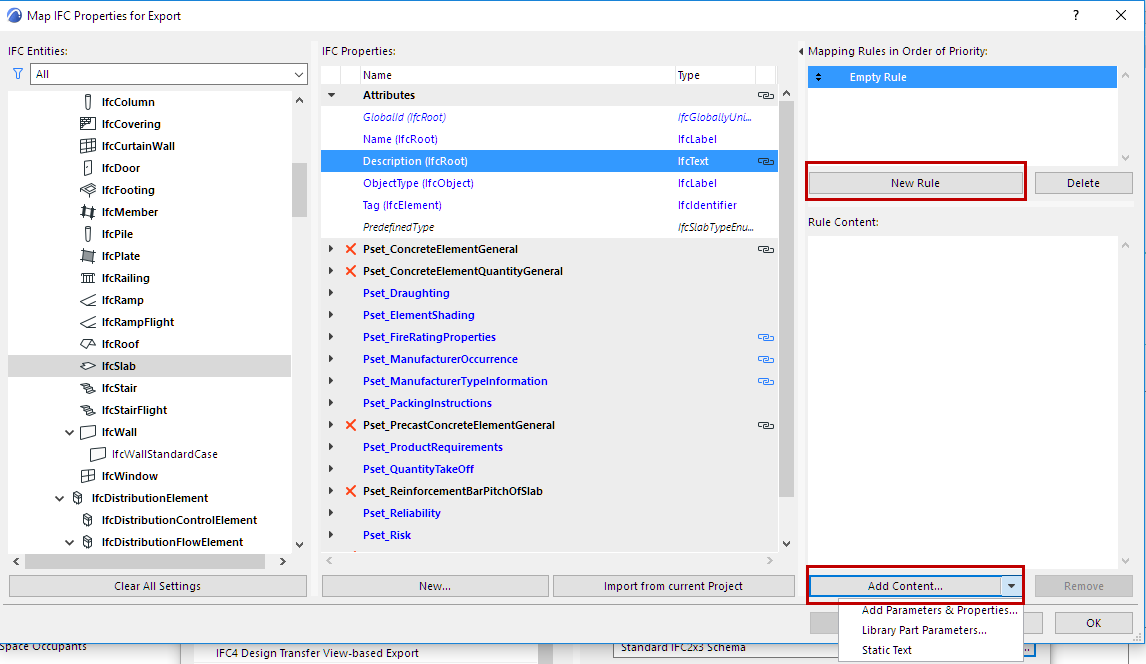Image resolution: width=1146 pixels, height=664 pixels.
Task: Click the Type column header
Action: (714, 75)
